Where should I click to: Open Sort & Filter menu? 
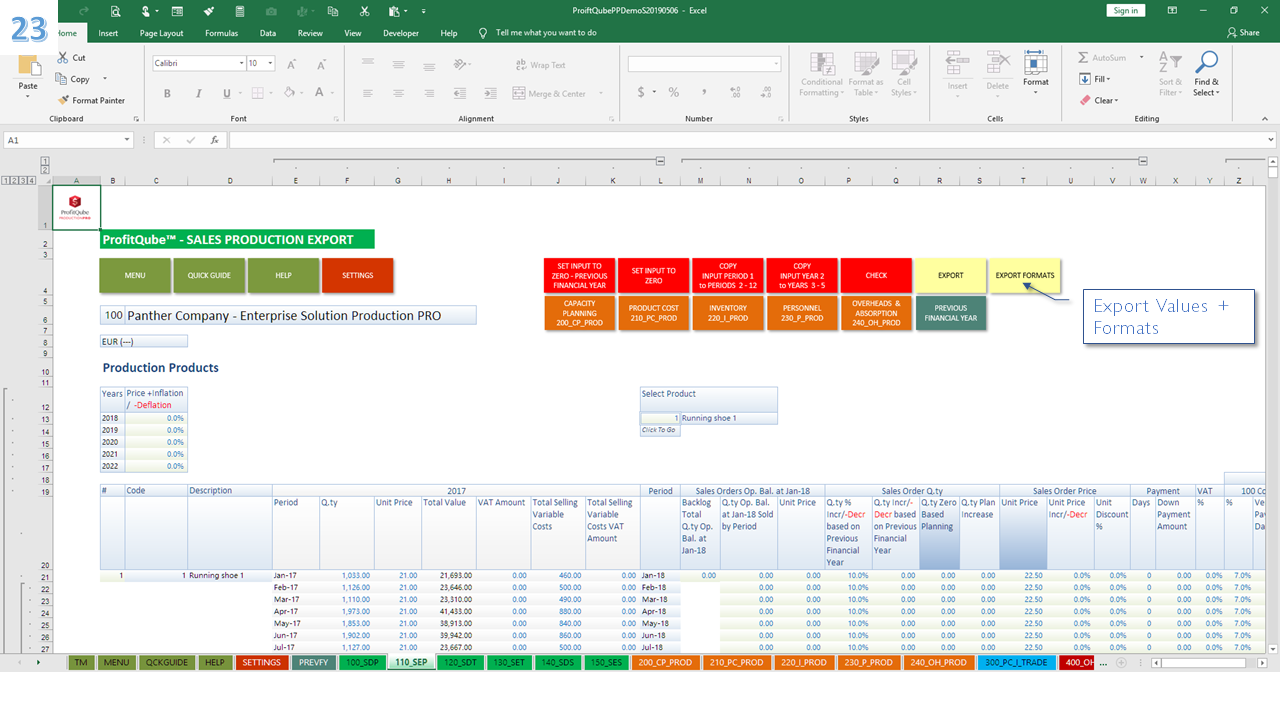pos(1170,74)
